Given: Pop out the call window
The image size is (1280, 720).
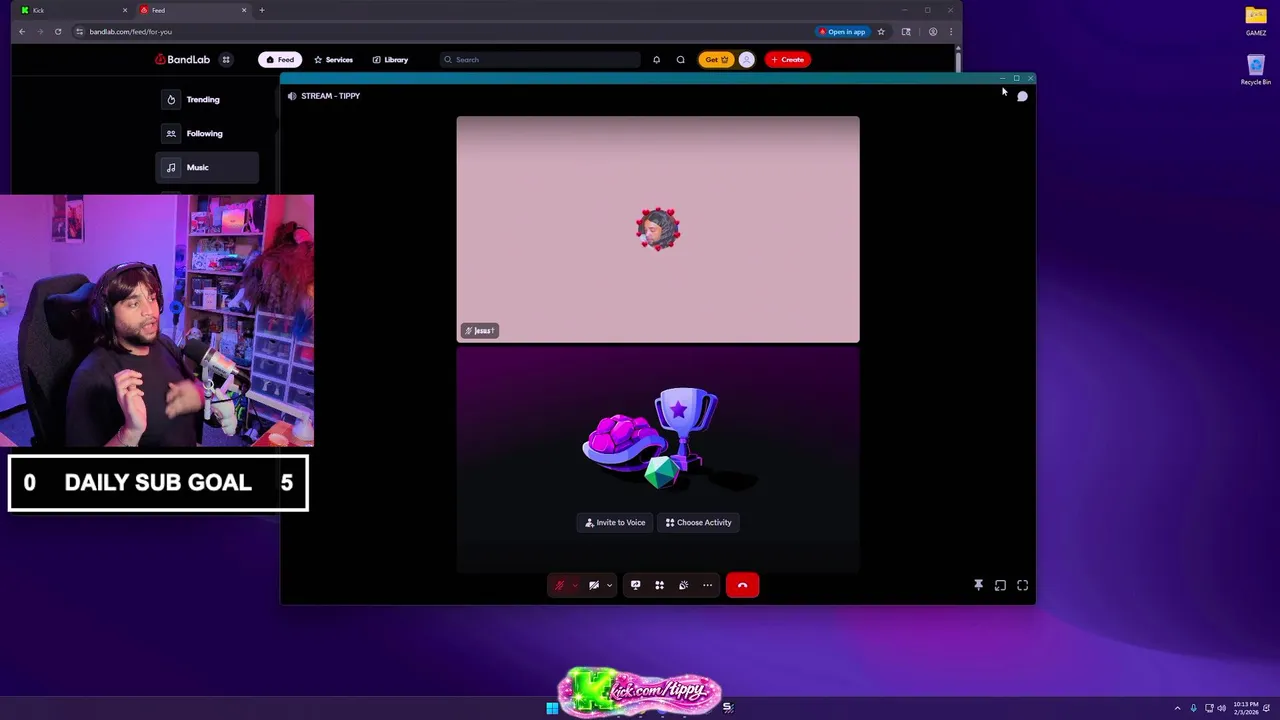Looking at the screenshot, I should (x=1000, y=585).
